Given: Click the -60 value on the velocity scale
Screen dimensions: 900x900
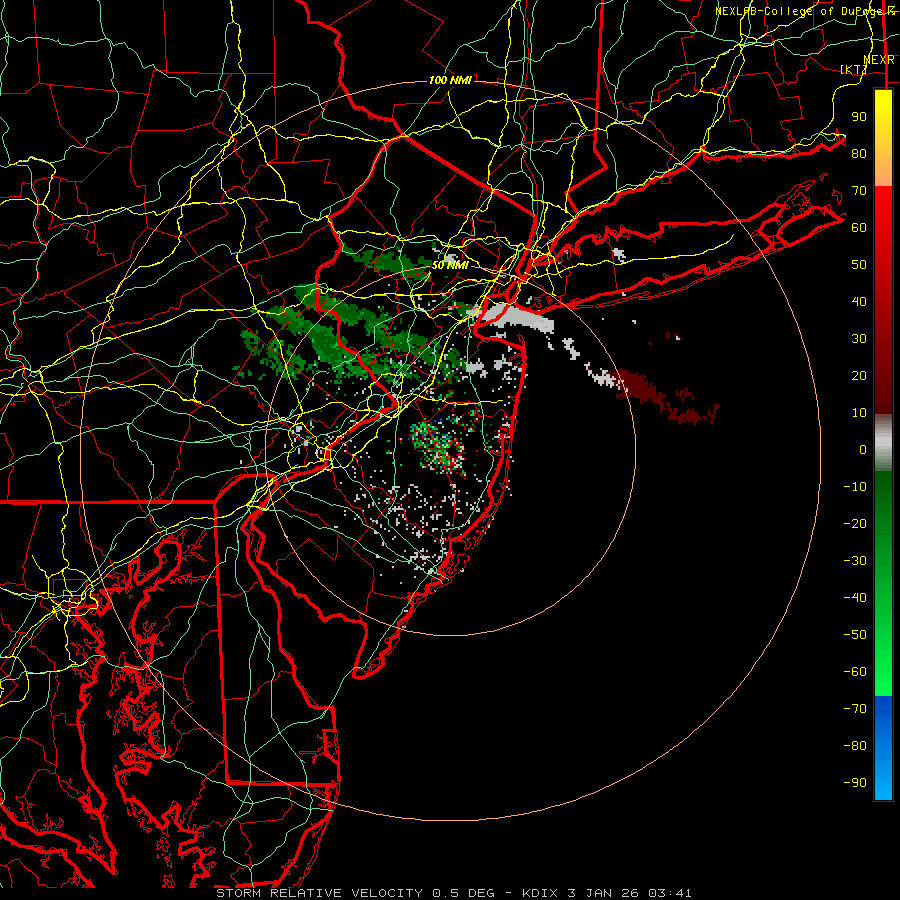Looking at the screenshot, I should click(855, 672).
